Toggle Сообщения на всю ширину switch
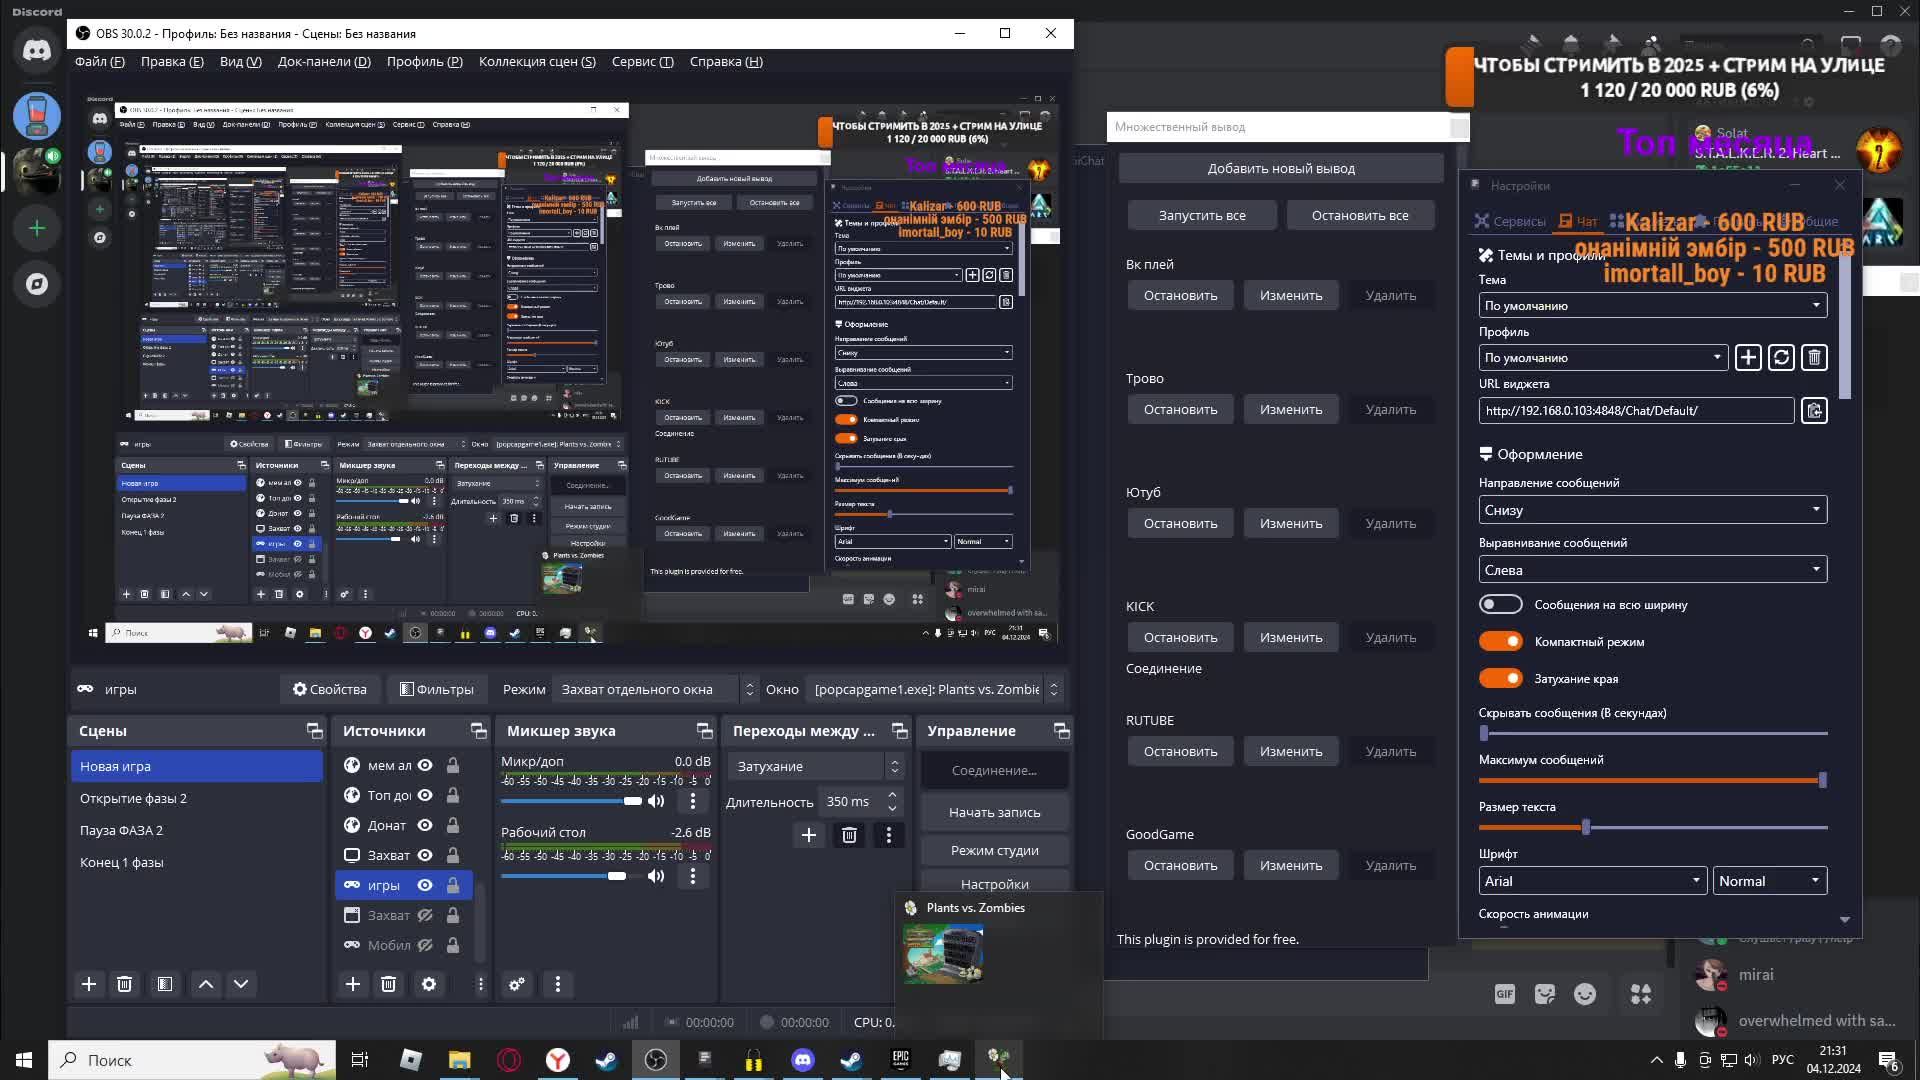The width and height of the screenshot is (1920, 1080). pos(1501,604)
